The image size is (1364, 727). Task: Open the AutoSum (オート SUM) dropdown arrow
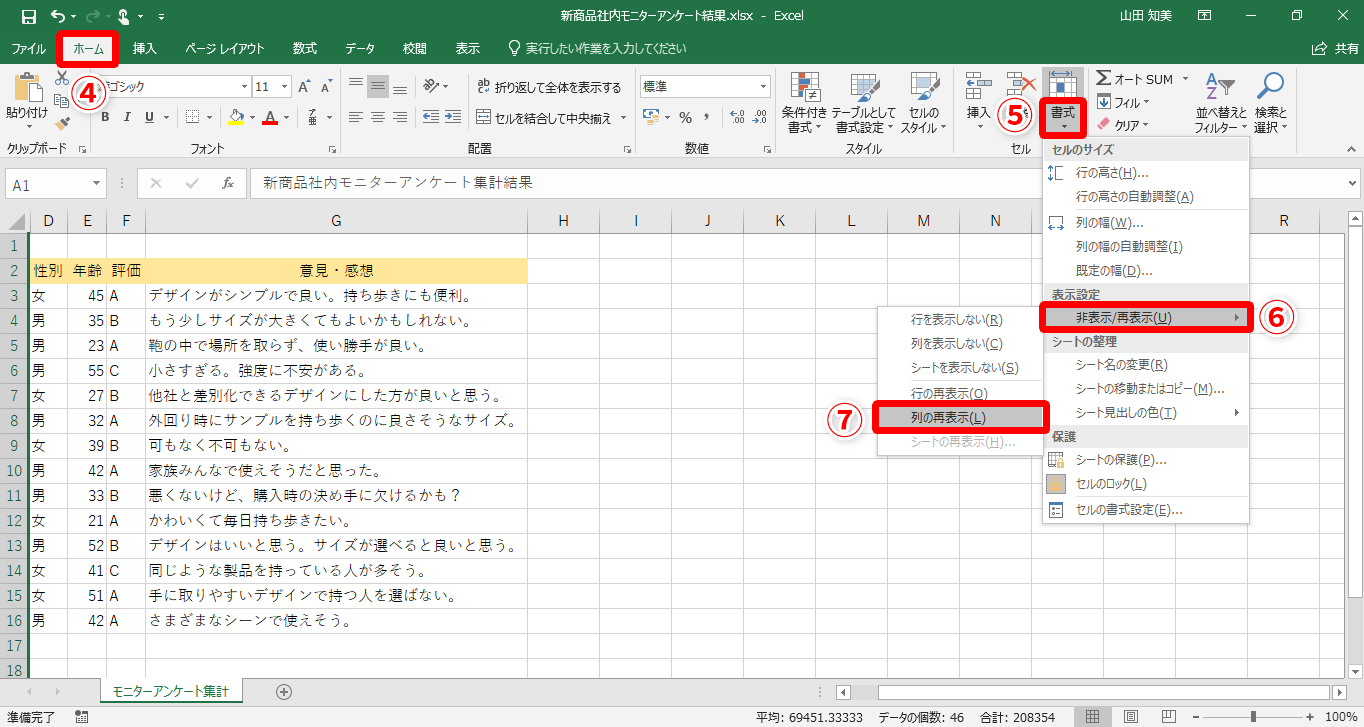click(x=1186, y=79)
